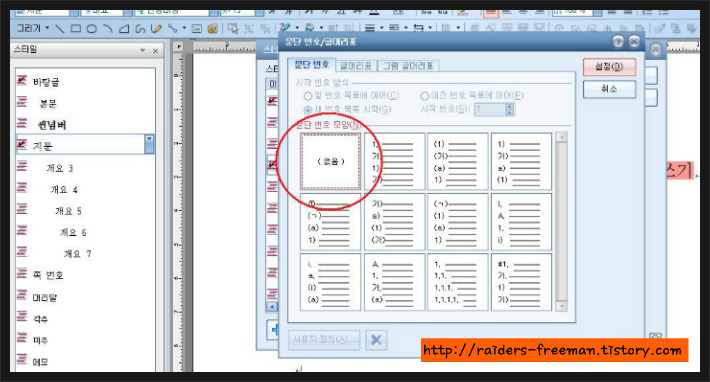Choose the A. 1. 가. (a) numbering style
The width and height of the screenshot is (710, 382).
point(394,282)
